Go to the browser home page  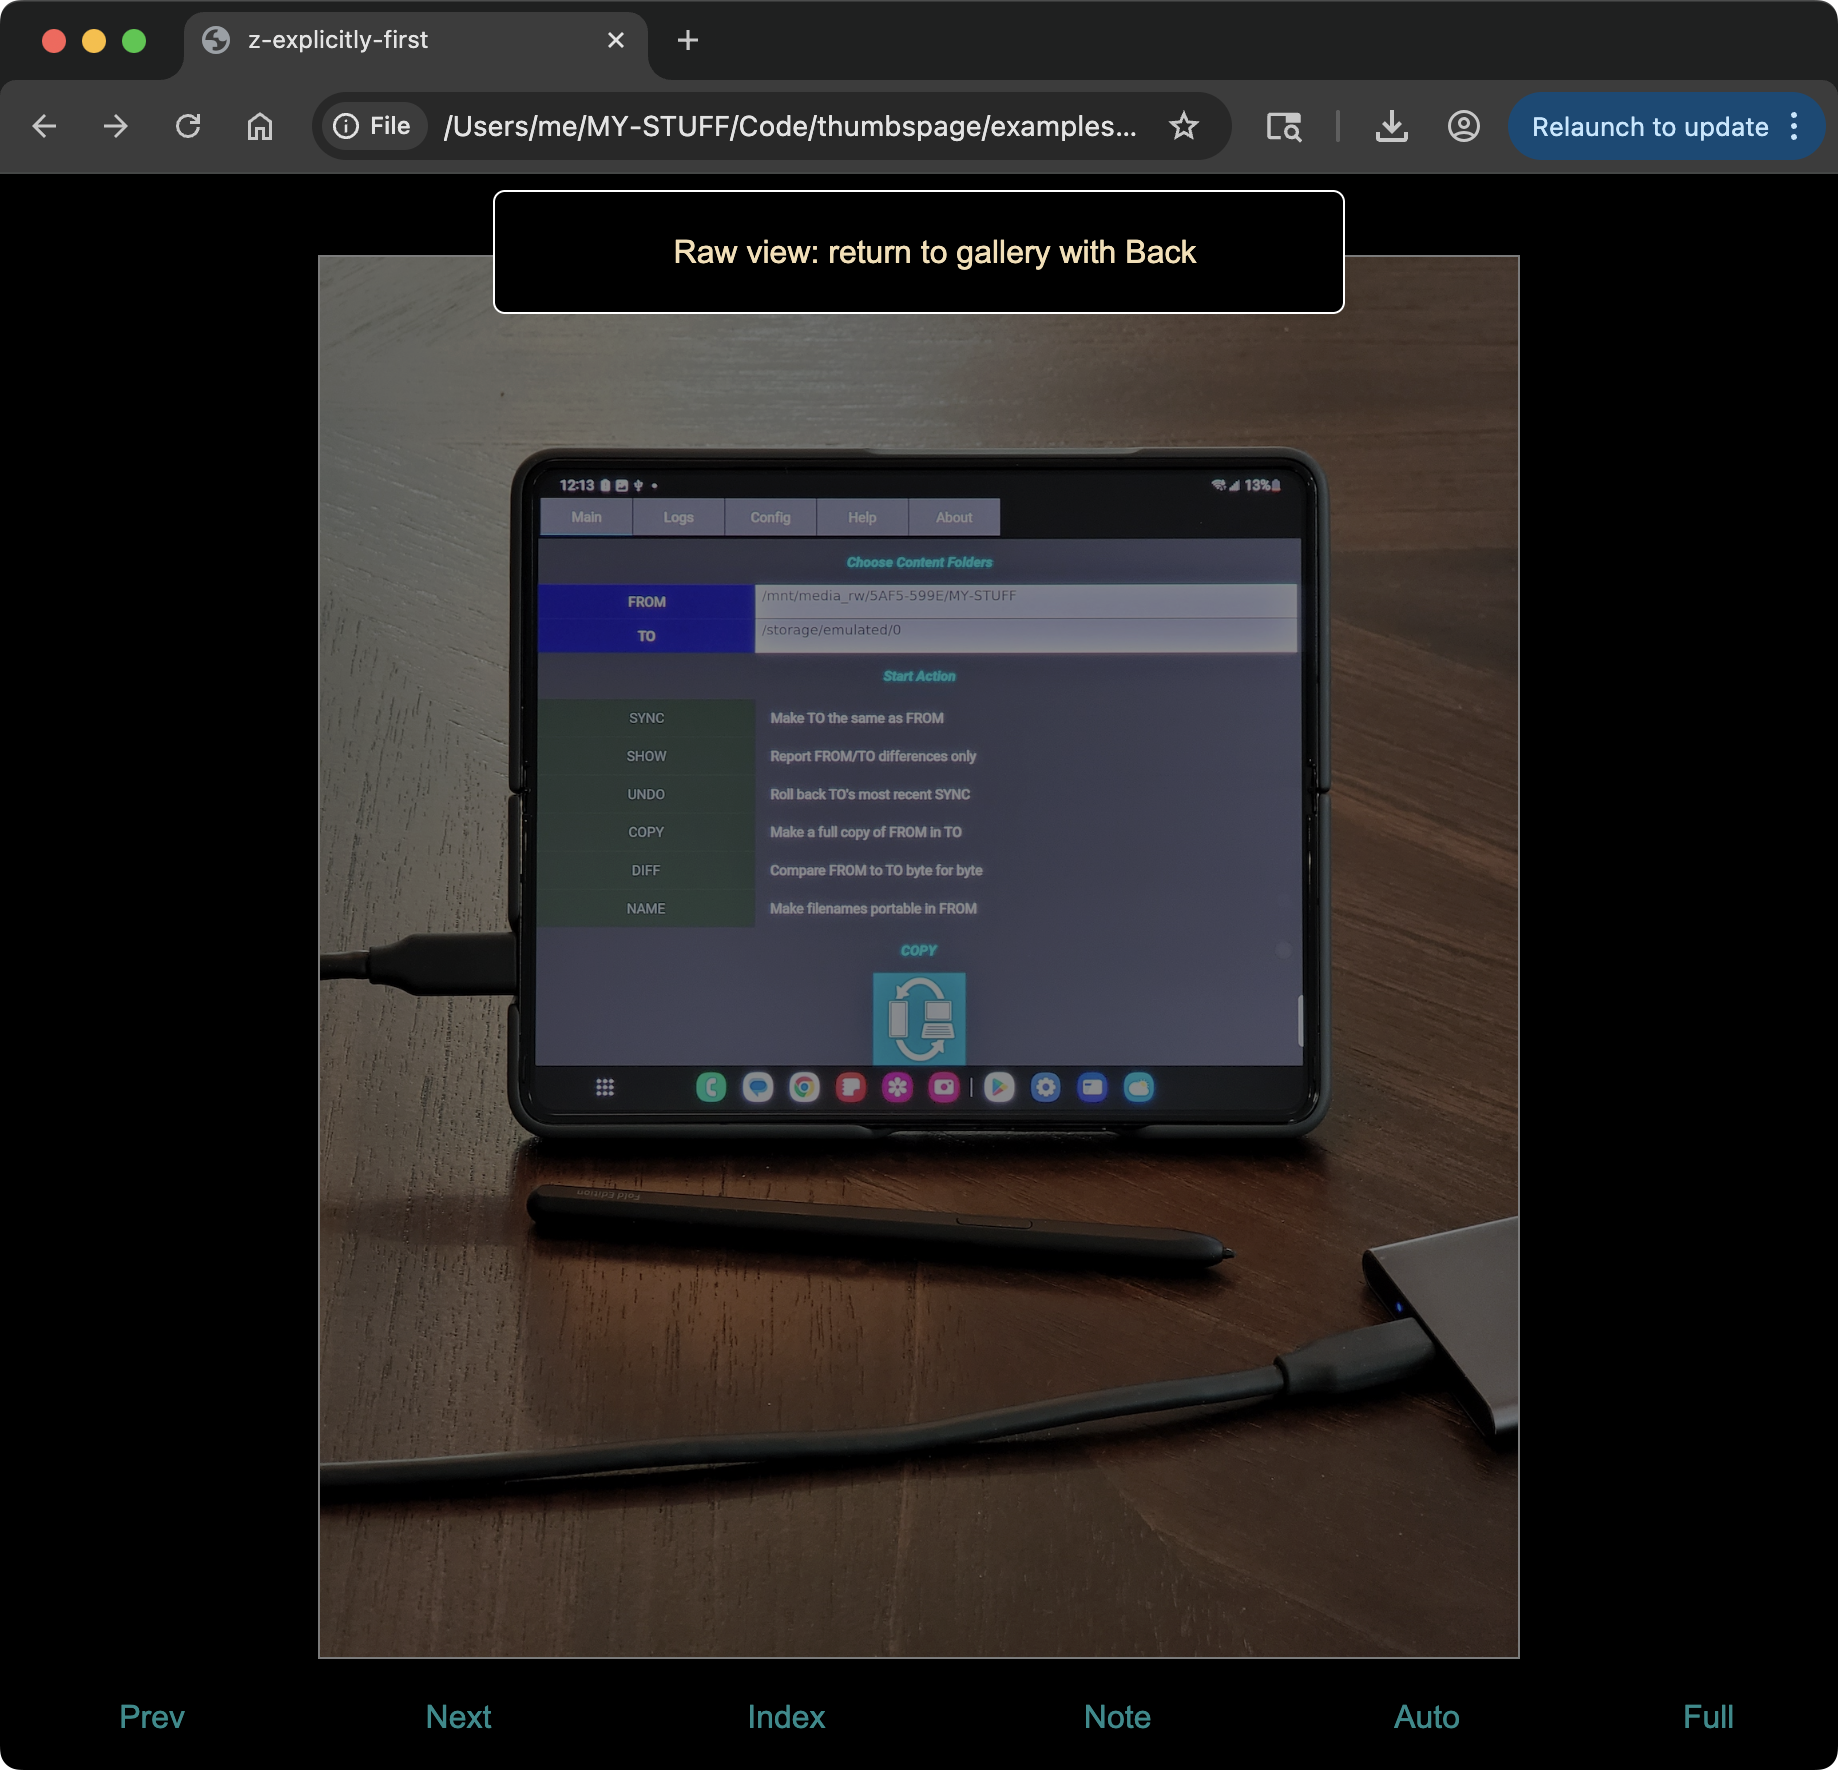pos(260,126)
